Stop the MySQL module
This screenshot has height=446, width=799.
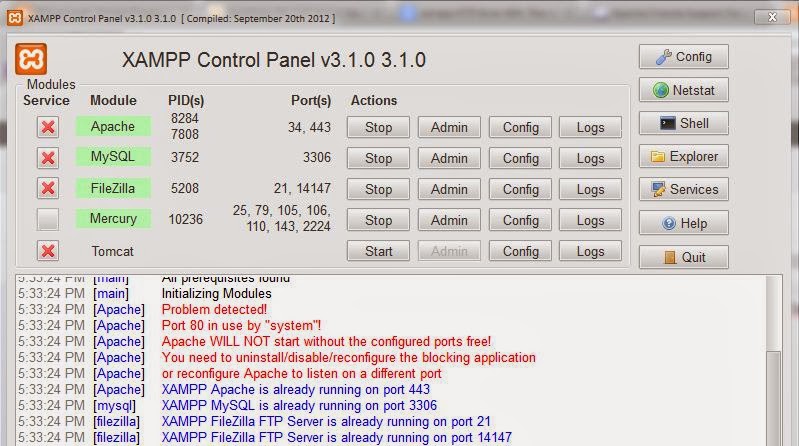coord(378,159)
